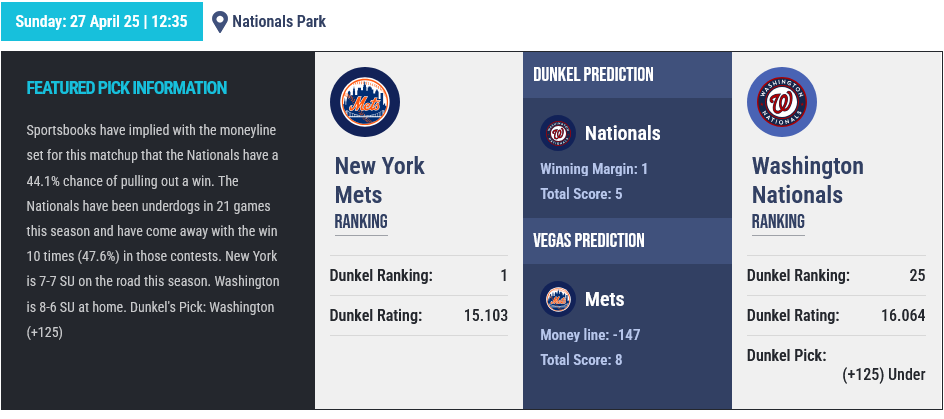
Task: Click the Featured Pick Information heading
Action: tap(127, 88)
